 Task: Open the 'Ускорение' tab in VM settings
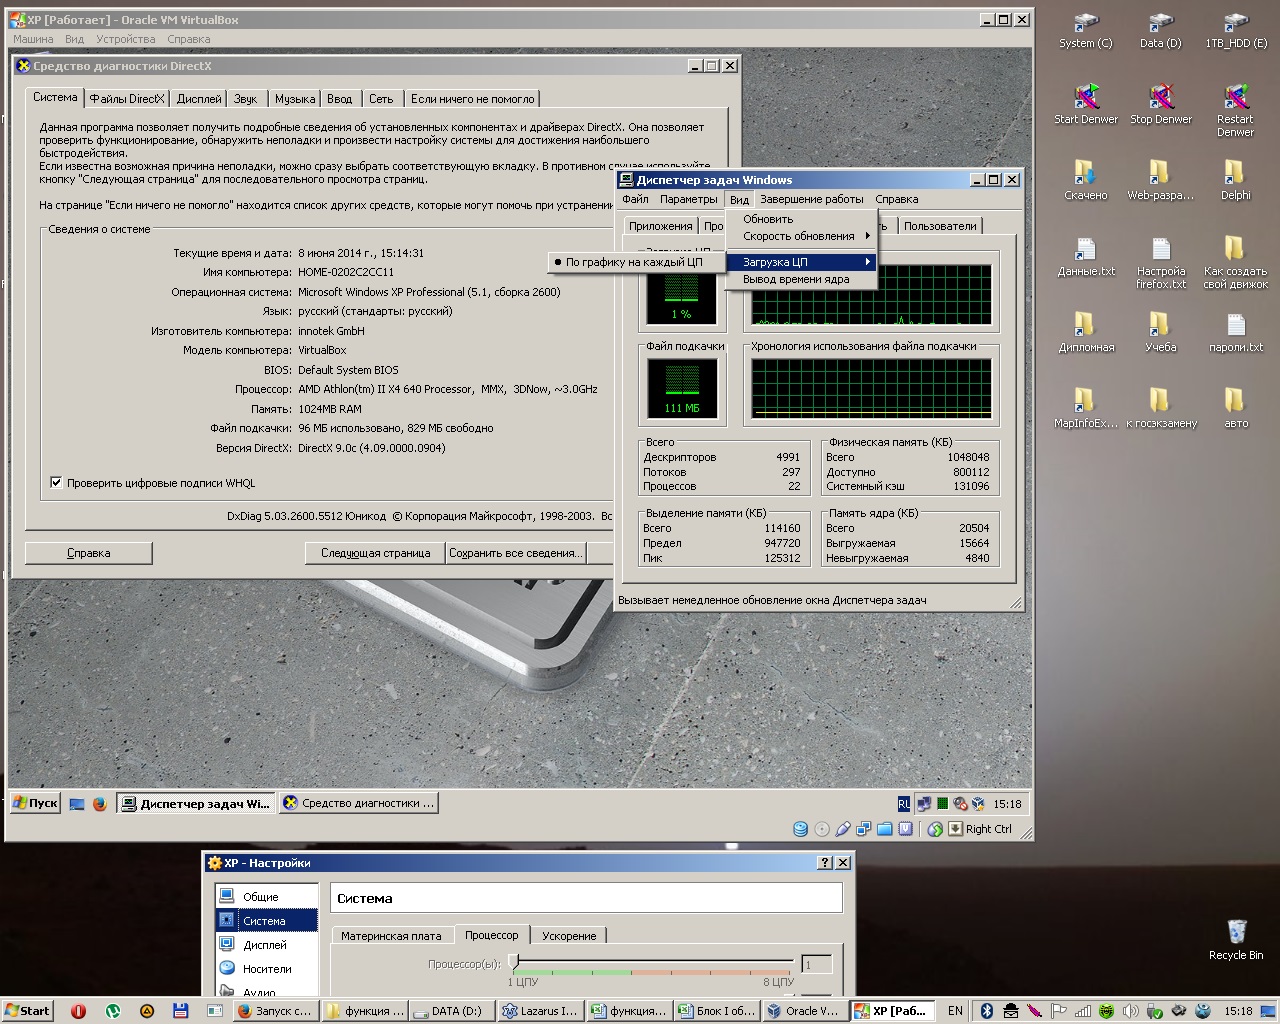[x=569, y=936]
